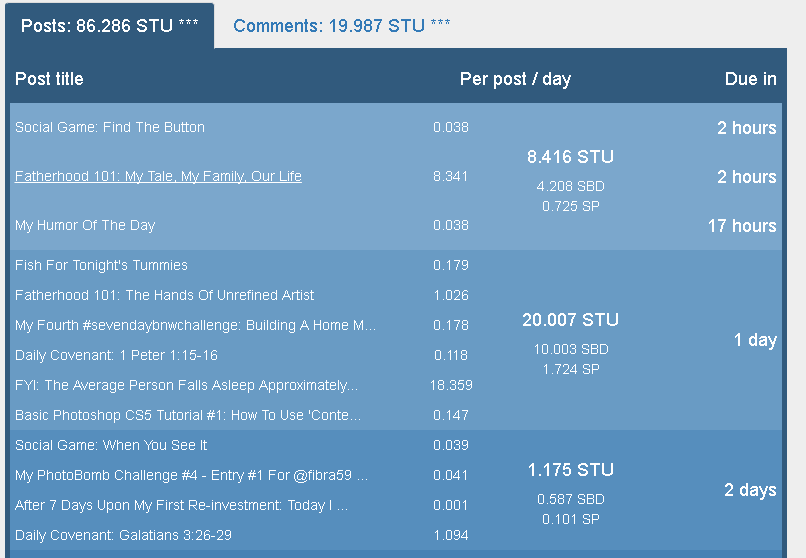Click '2 hours' for Fatherhood 101: My Tale
Image resolution: width=806 pixels, height=558 pixels.
point(747,177)
